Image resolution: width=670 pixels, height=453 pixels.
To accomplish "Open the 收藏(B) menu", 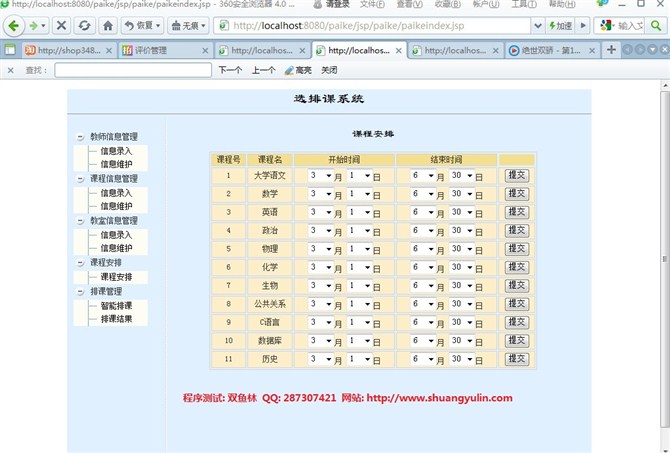I will [447, 4].
